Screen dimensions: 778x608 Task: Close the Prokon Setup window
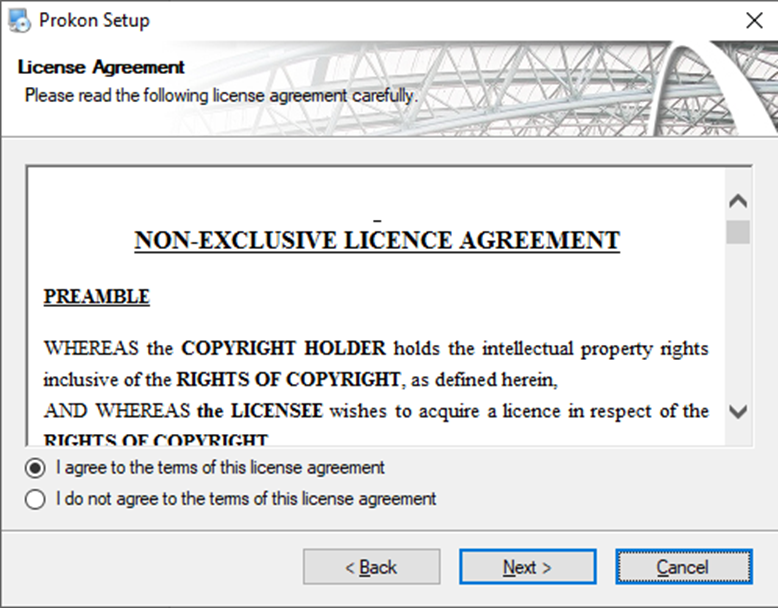coord(754,20)
